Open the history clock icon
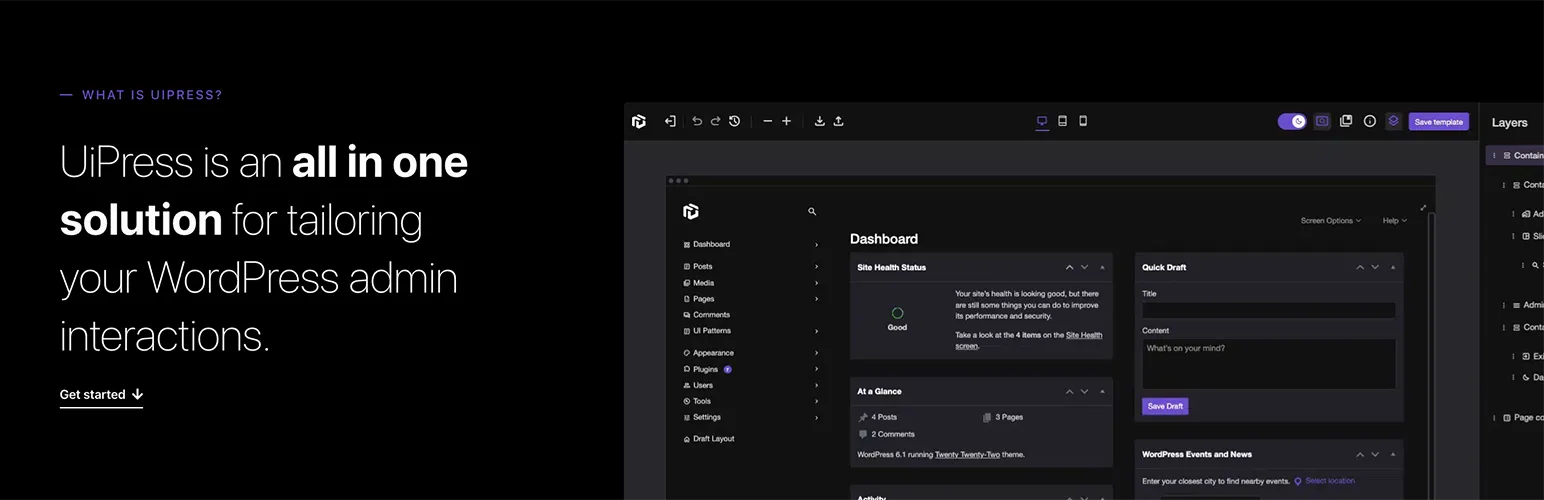Screen dimensions: 1544x500 pos(734,121)
